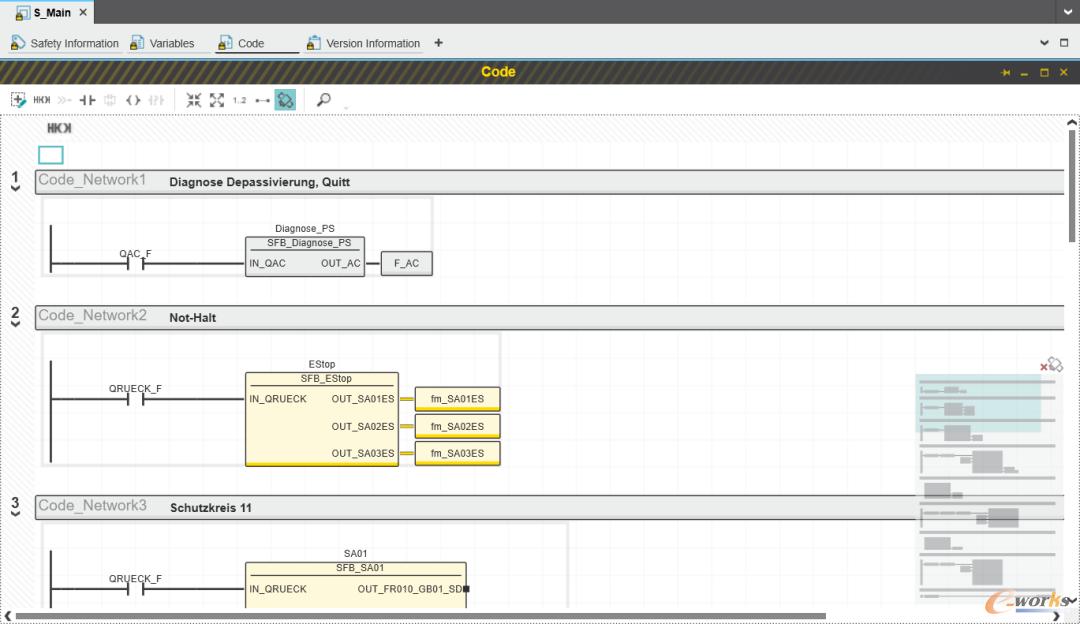Open the small toolbar overflow arrow
The height and width of the screenshot is (624, 1080).
(x=346, y=107)
